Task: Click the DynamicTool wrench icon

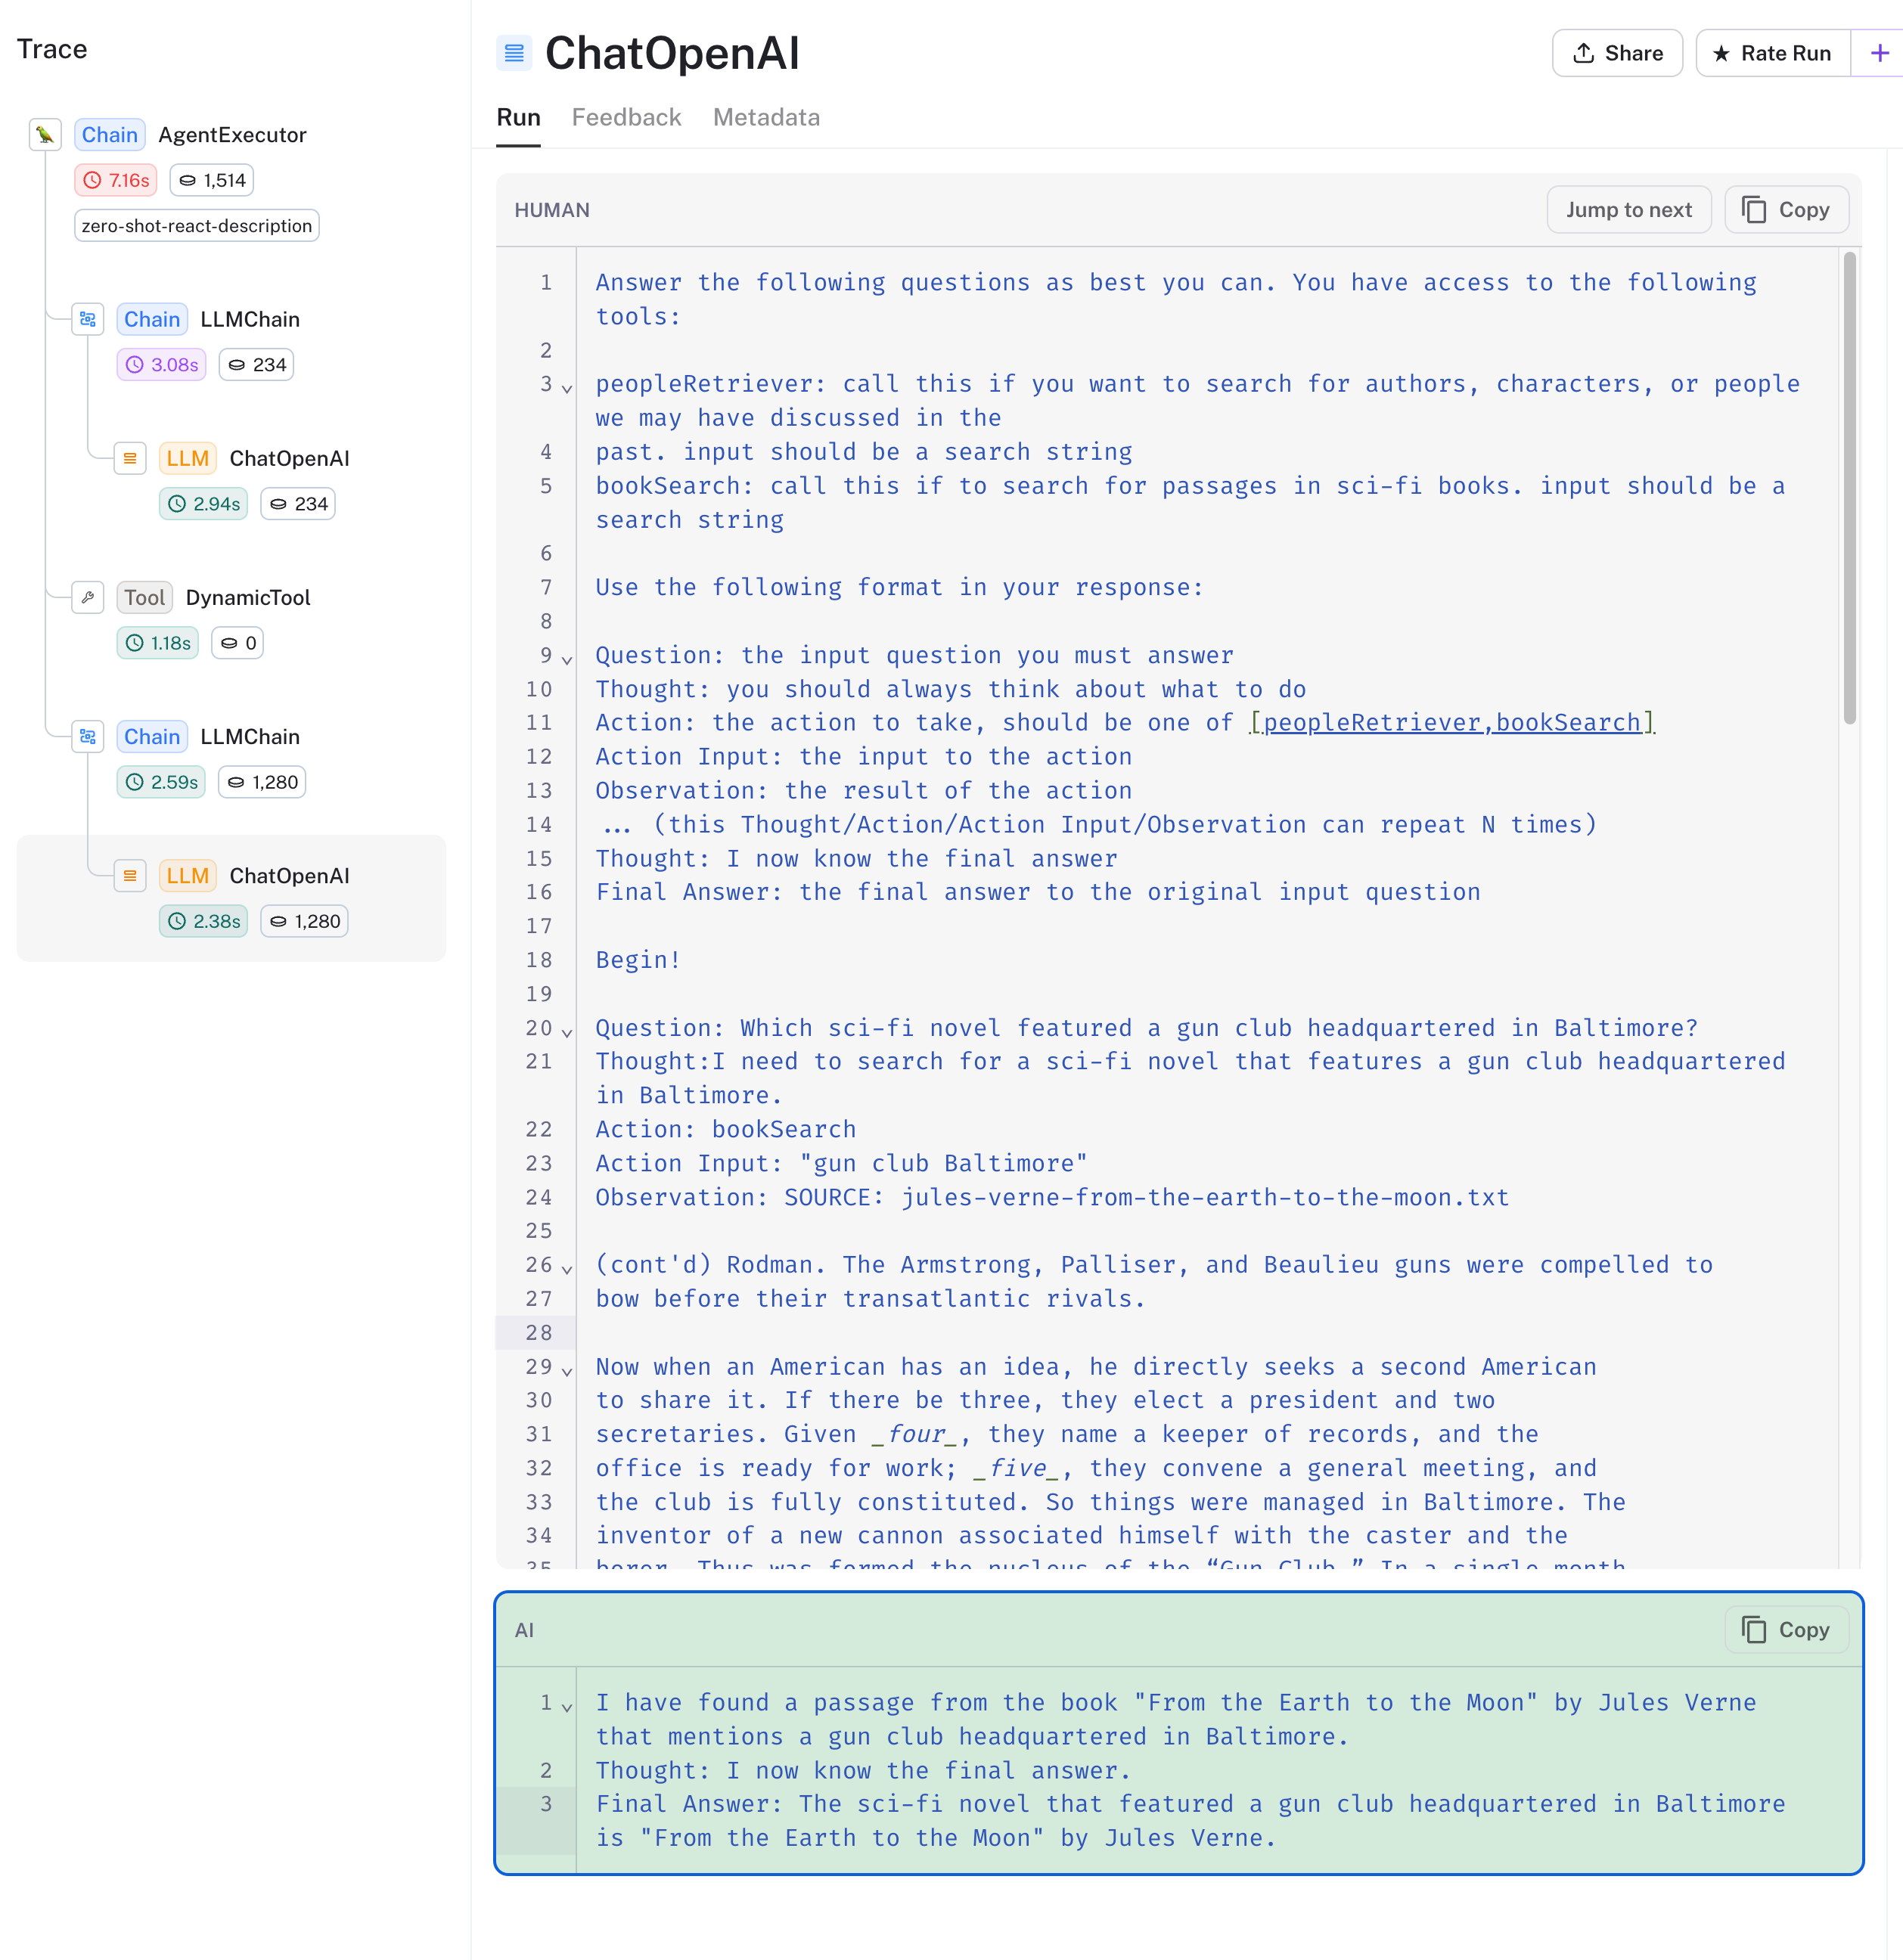Action: click(88, 598)
